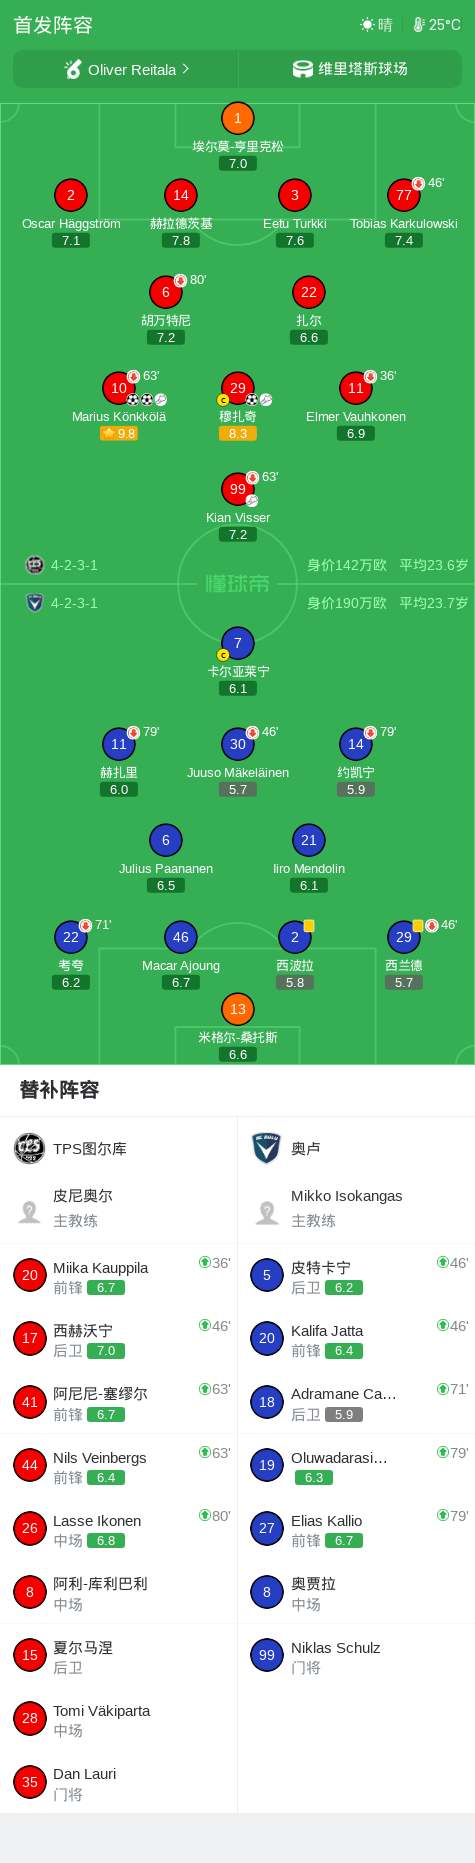Select the red number 1 goalkeeper badge
The width and height of the screenshot is (475, 1863).
click(x=238, y=118)
